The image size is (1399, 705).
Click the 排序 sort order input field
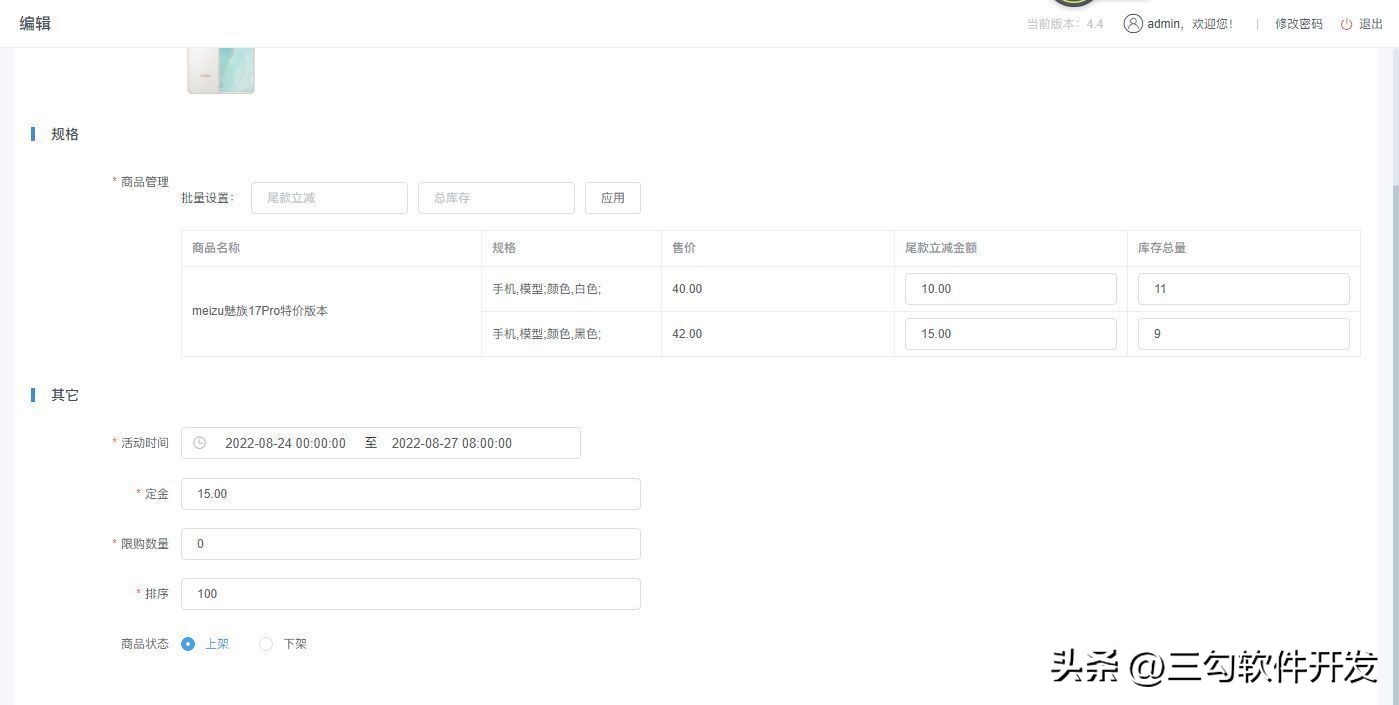click(x=410, y=594)
